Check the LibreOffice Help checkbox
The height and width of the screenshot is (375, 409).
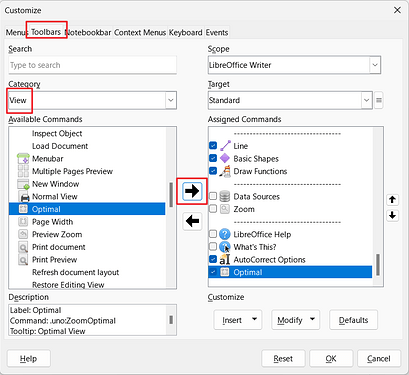point(213,234)
